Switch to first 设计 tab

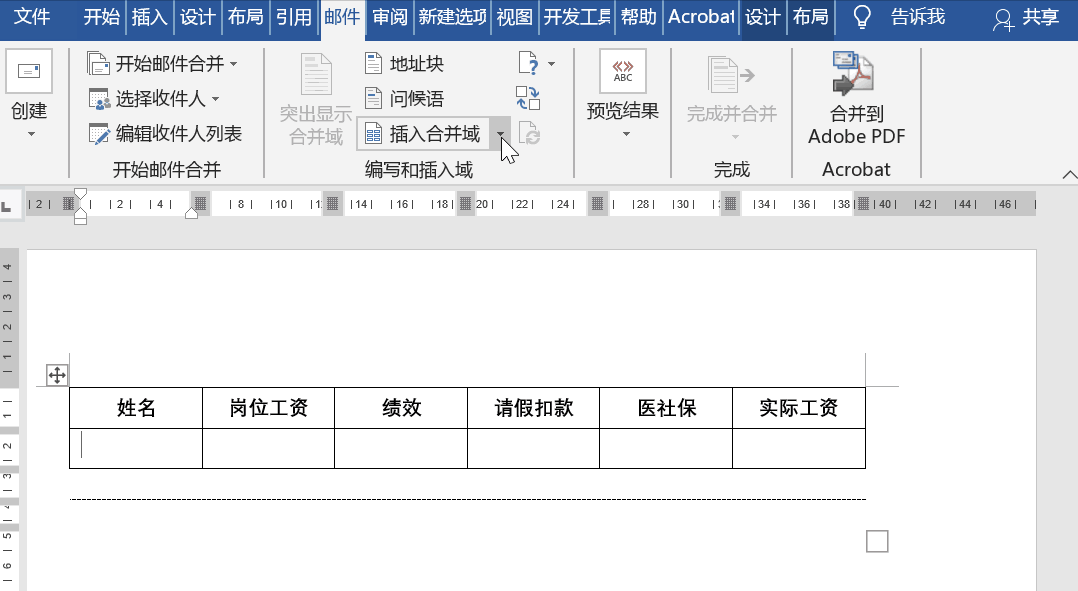pyautogui.click(x=198, y=16)
